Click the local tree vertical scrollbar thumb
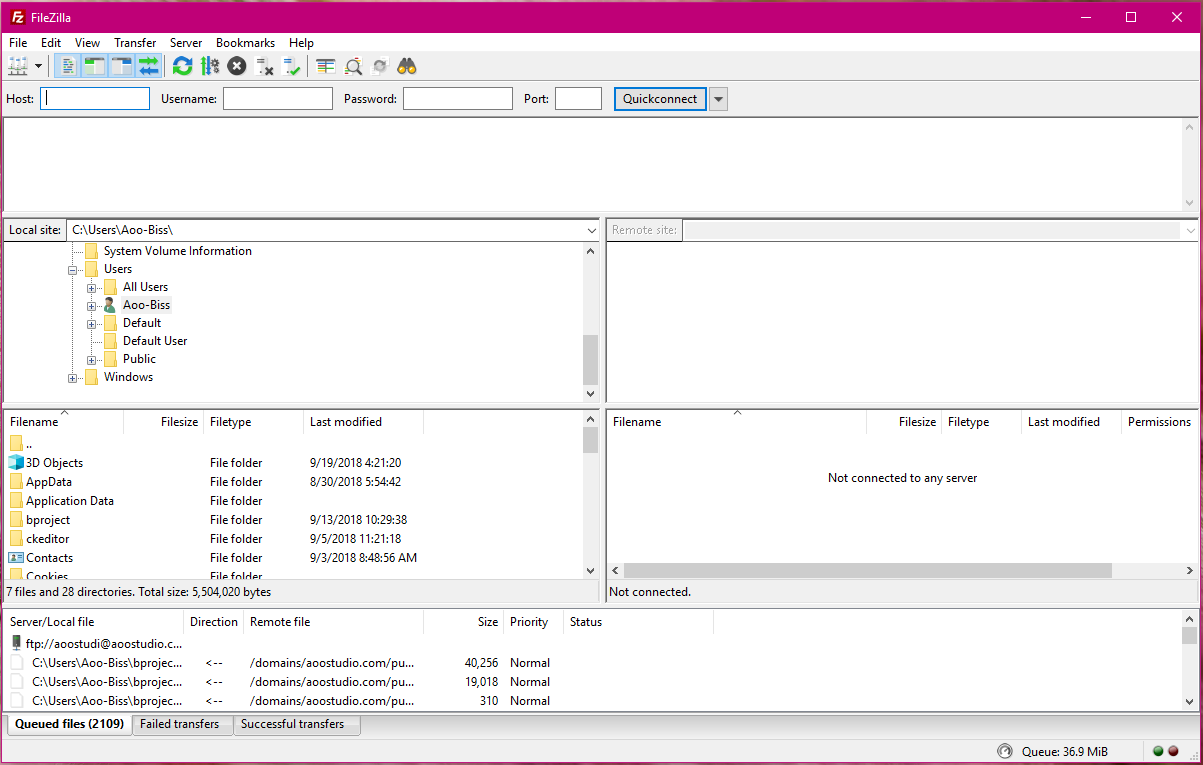Image resolution: width=1203 pixels, height=765 pixels. [591, 360]
